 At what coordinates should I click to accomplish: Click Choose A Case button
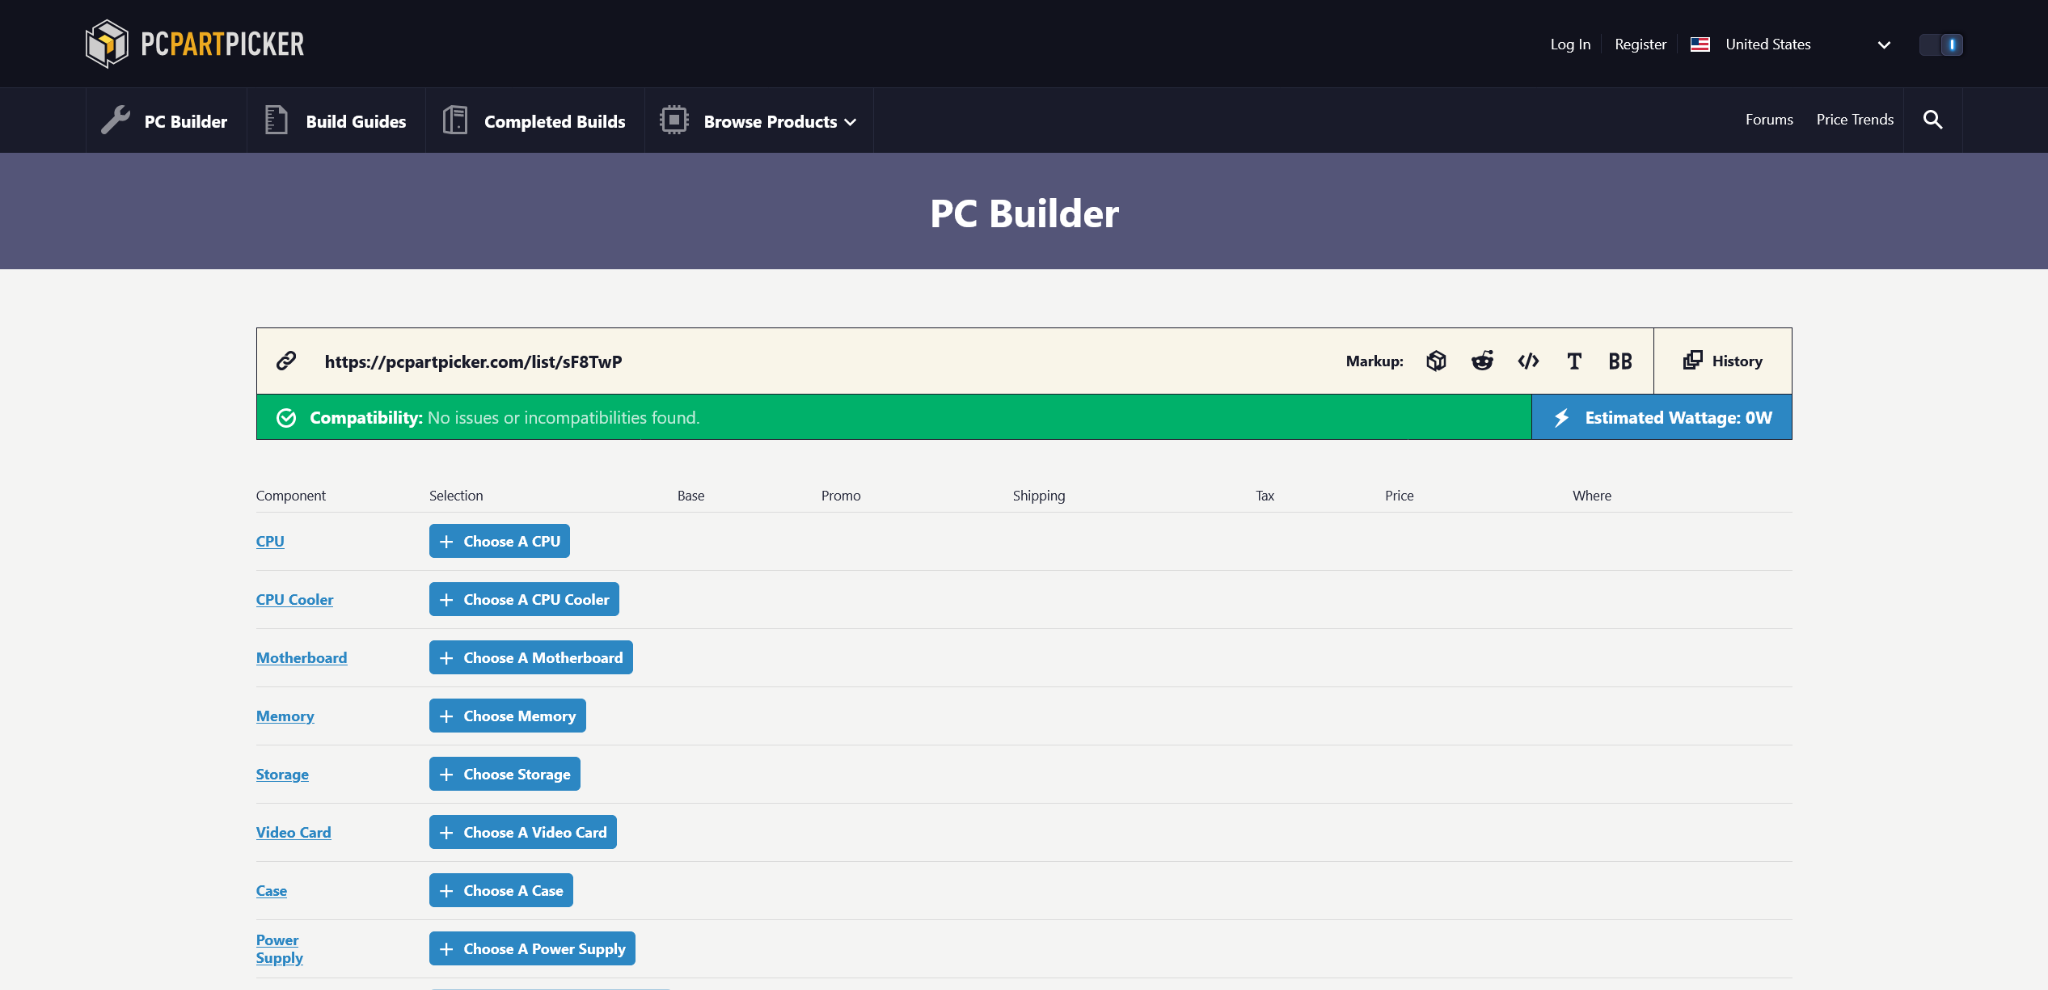pyautogui.click(x=501, y=890)
